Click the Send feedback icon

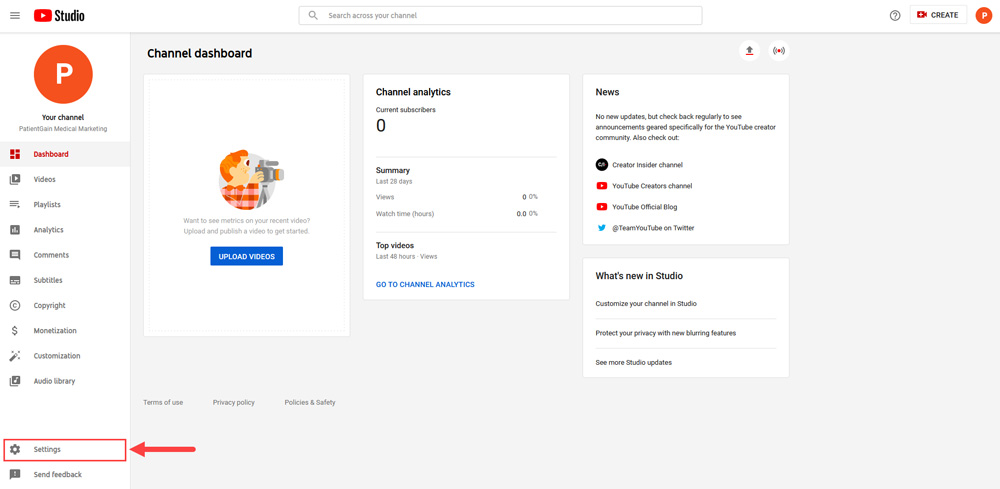point(15,474)
